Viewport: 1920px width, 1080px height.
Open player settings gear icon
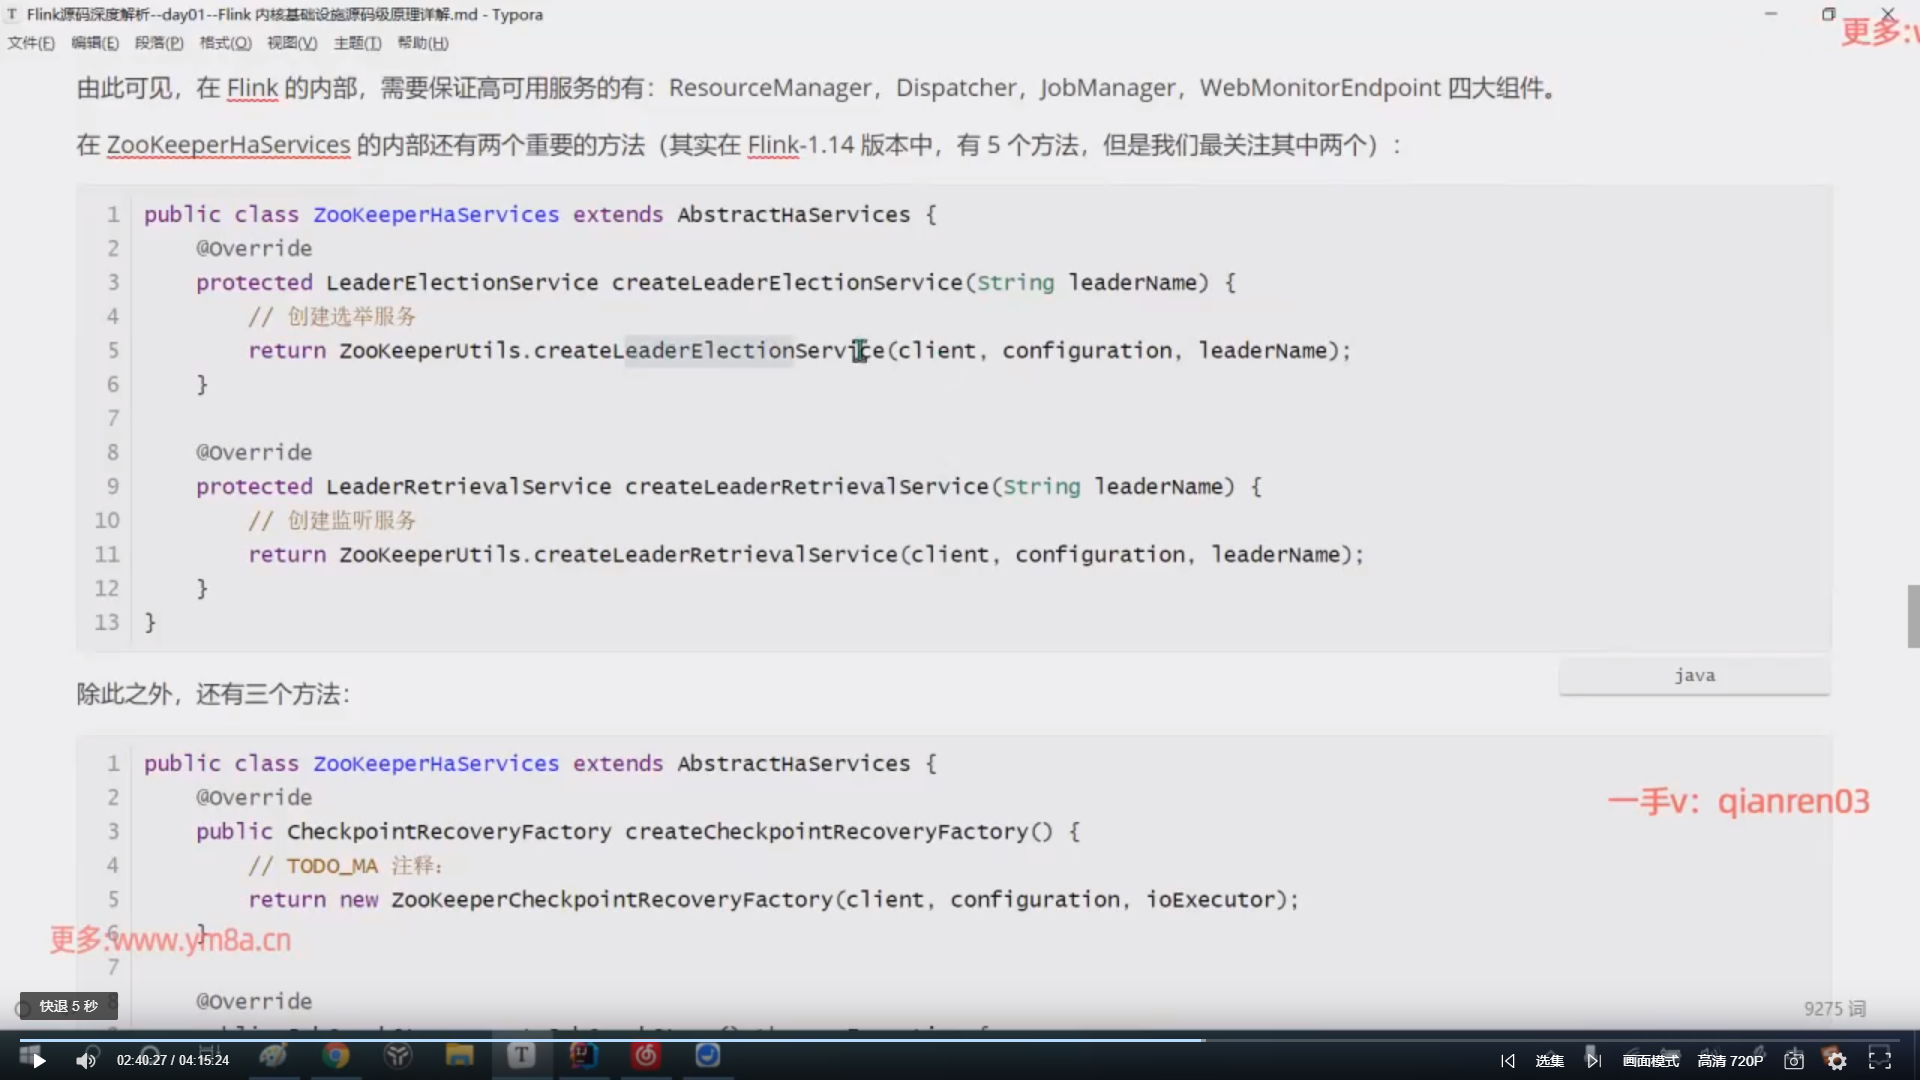pyautogui.click(x=1837, y=1061)
